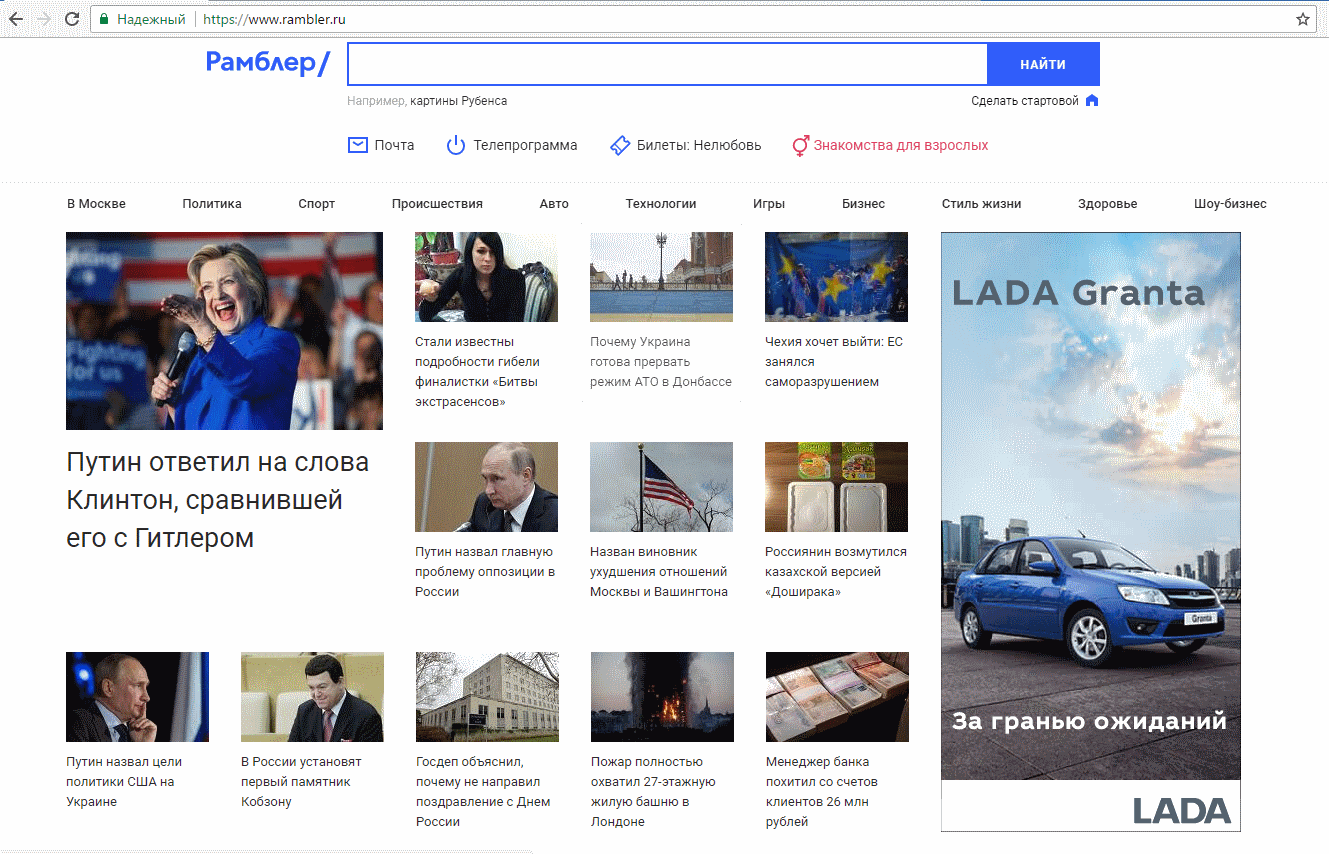Screen dimensions: 1329x854
Task: Click the TV guide power icon
Action: 456,145
